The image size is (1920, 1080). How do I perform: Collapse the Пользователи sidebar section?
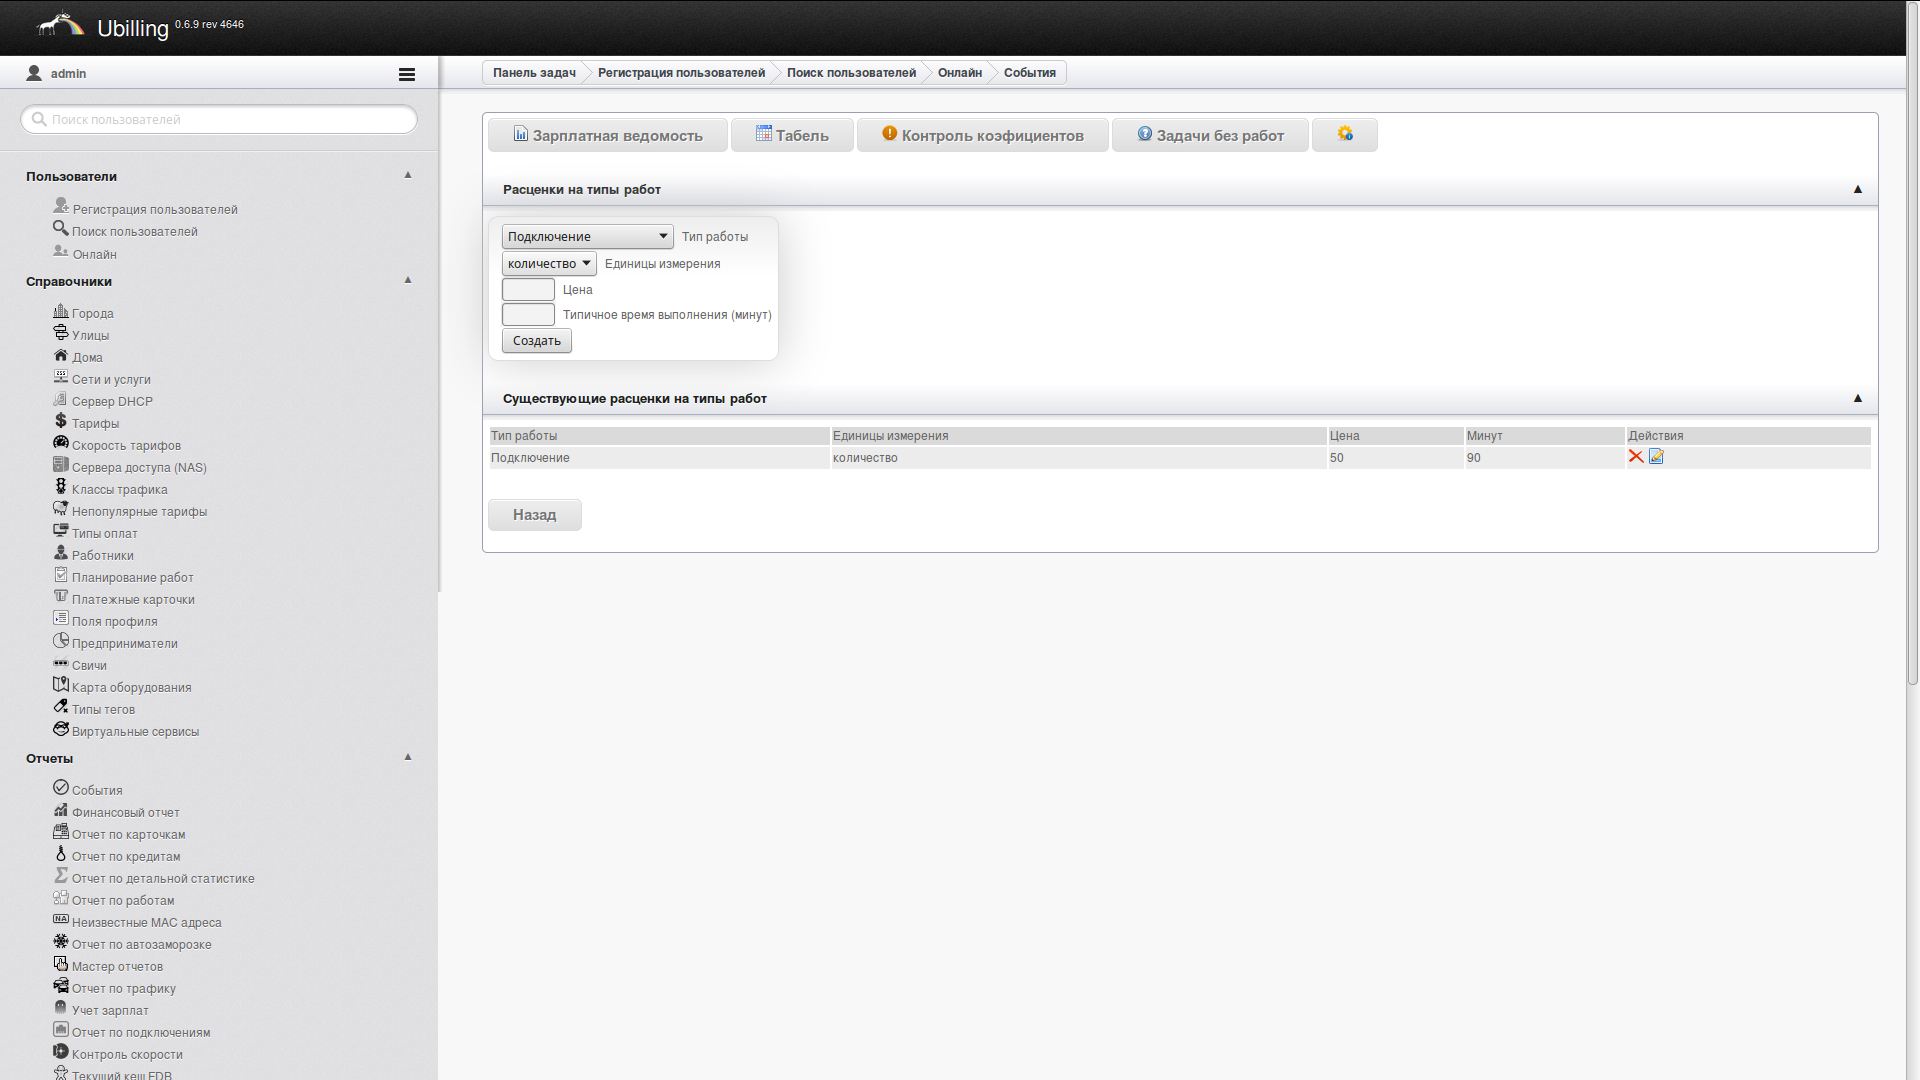point(408,175)
